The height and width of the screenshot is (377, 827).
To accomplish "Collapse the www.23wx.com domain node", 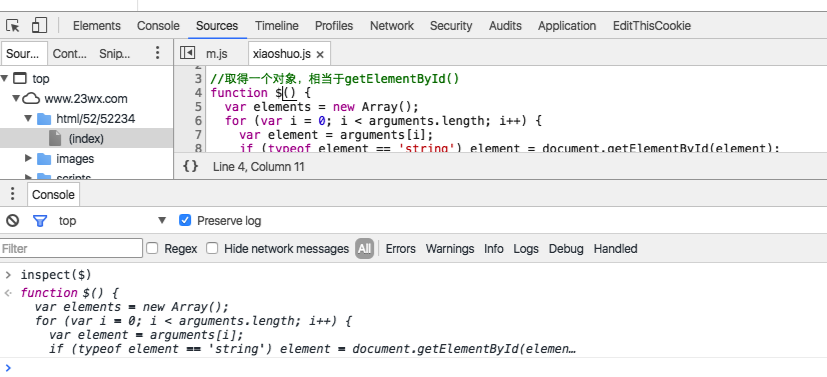I will (x=16, y=99).
